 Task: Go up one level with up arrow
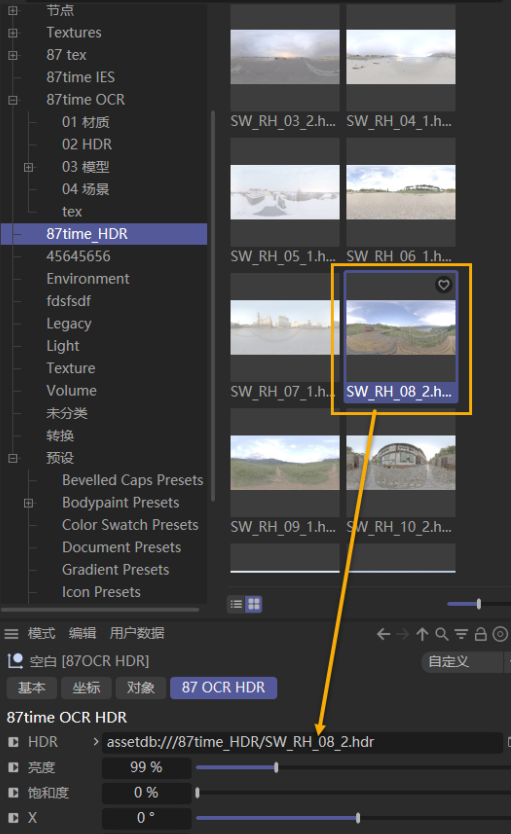(x=422, y=634)
